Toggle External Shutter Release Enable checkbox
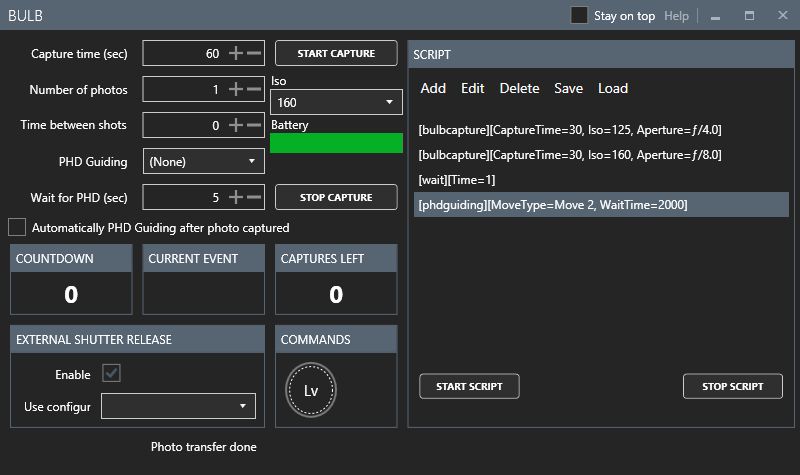 (x=111, y=373)
